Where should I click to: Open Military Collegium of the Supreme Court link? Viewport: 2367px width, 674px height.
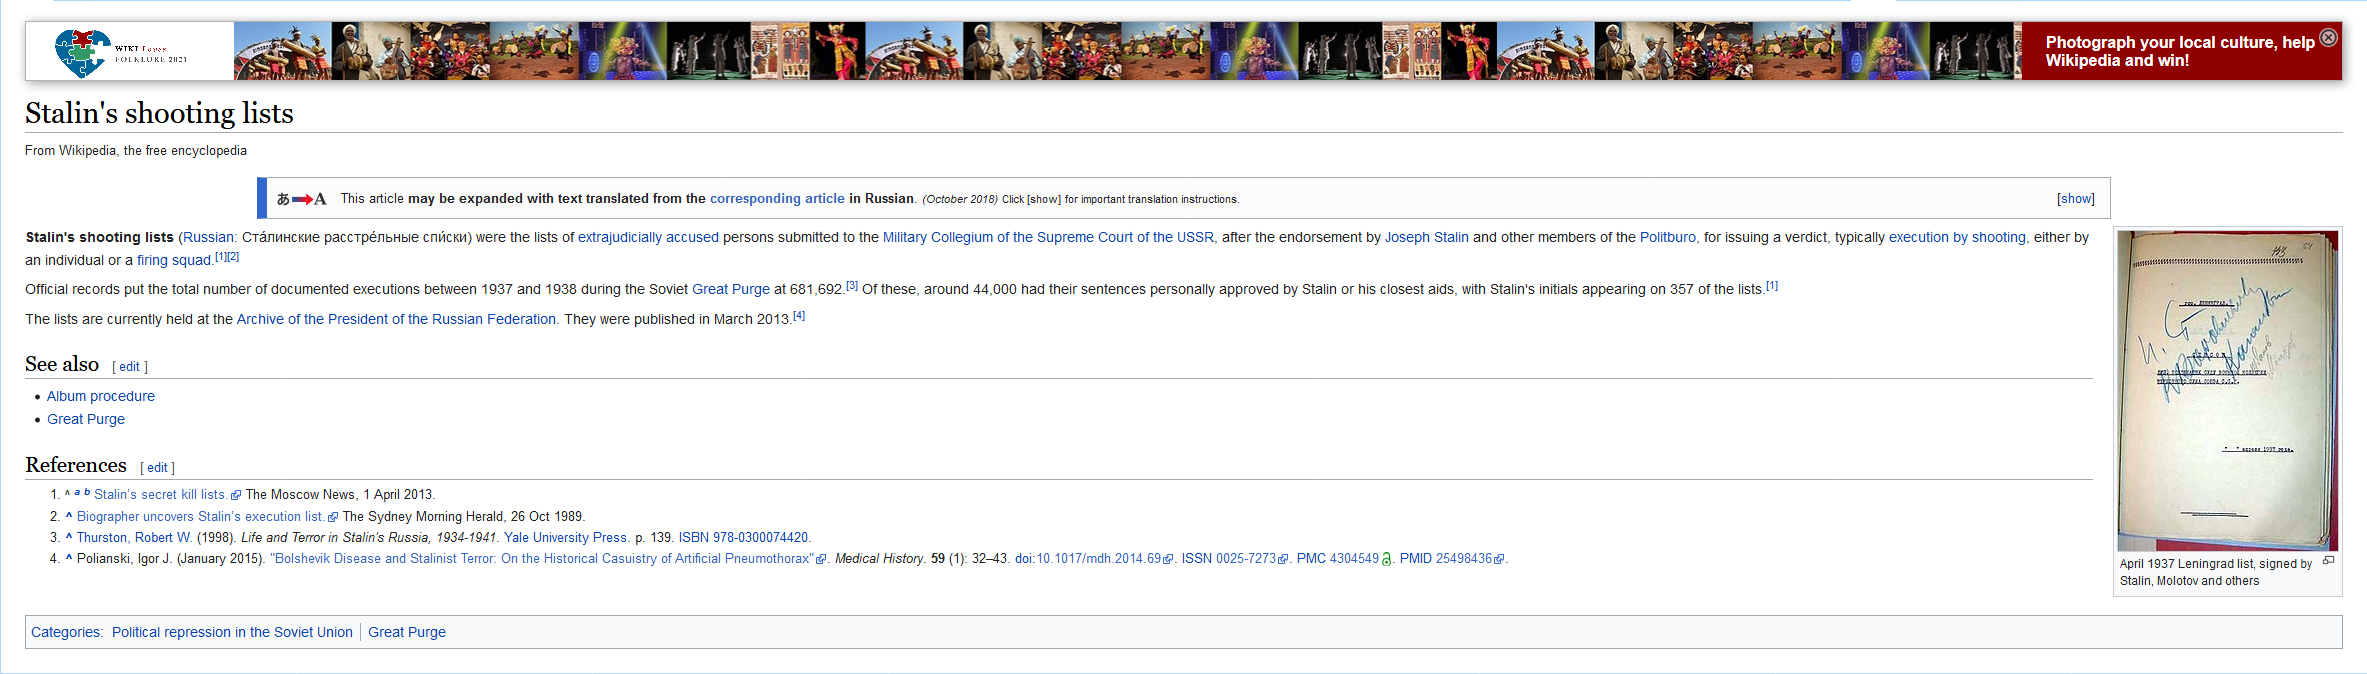click(x=1048, y=238)
